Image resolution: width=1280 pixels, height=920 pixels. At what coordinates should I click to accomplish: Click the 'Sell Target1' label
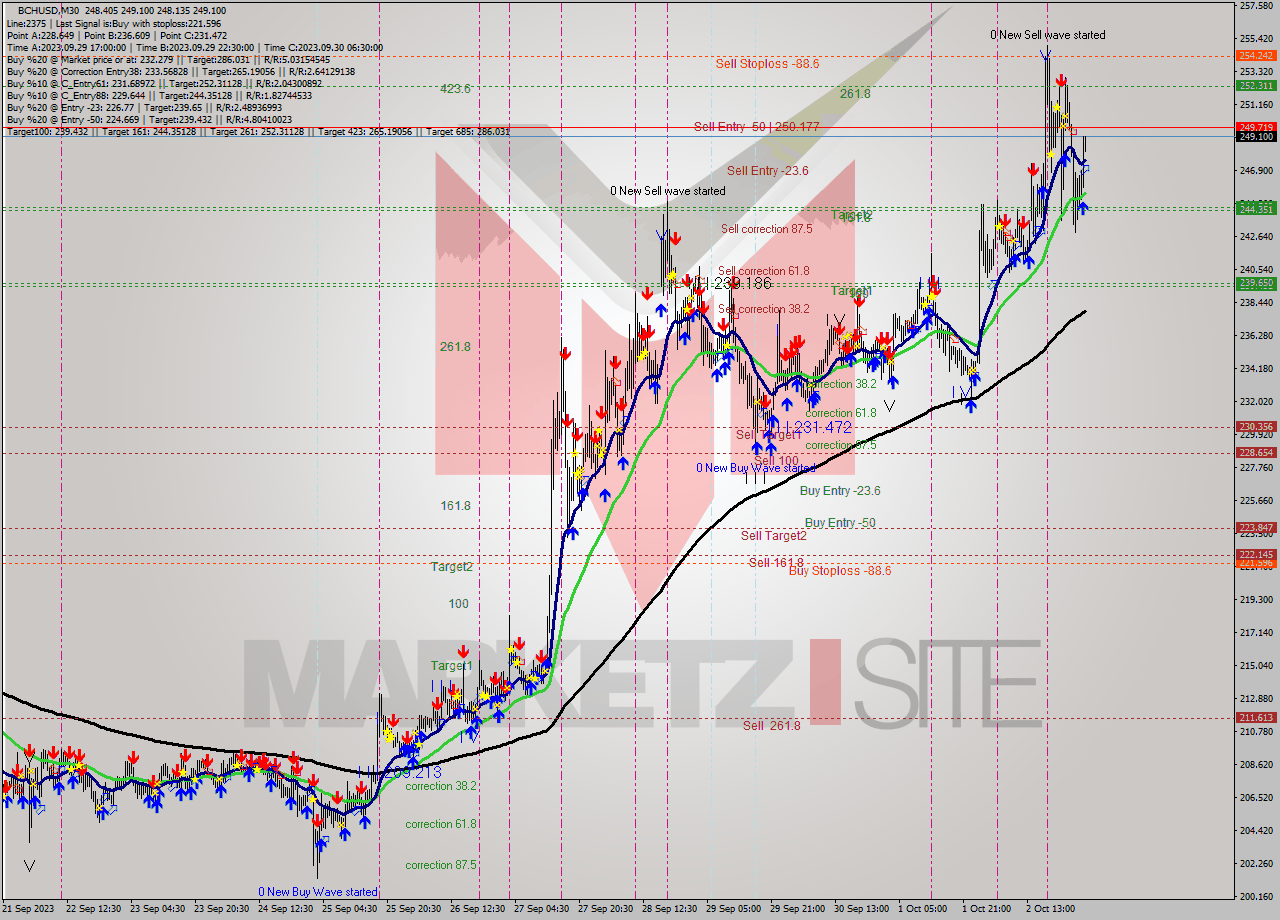[768, 435]
